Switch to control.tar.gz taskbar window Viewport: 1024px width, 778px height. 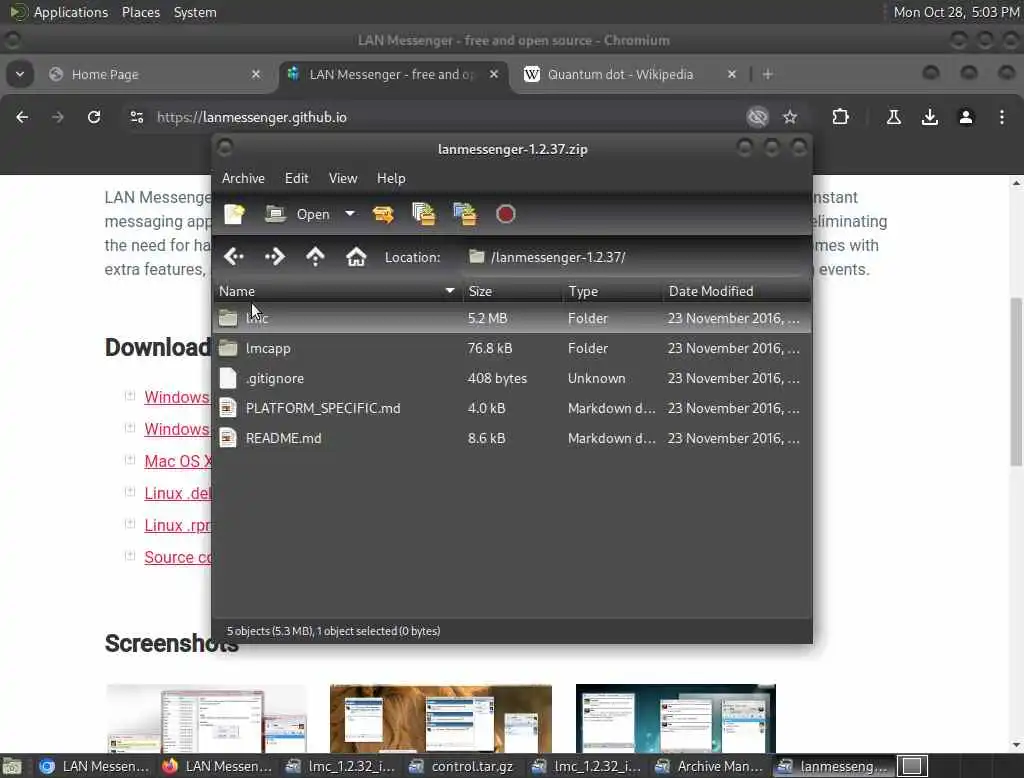(462, 766)
